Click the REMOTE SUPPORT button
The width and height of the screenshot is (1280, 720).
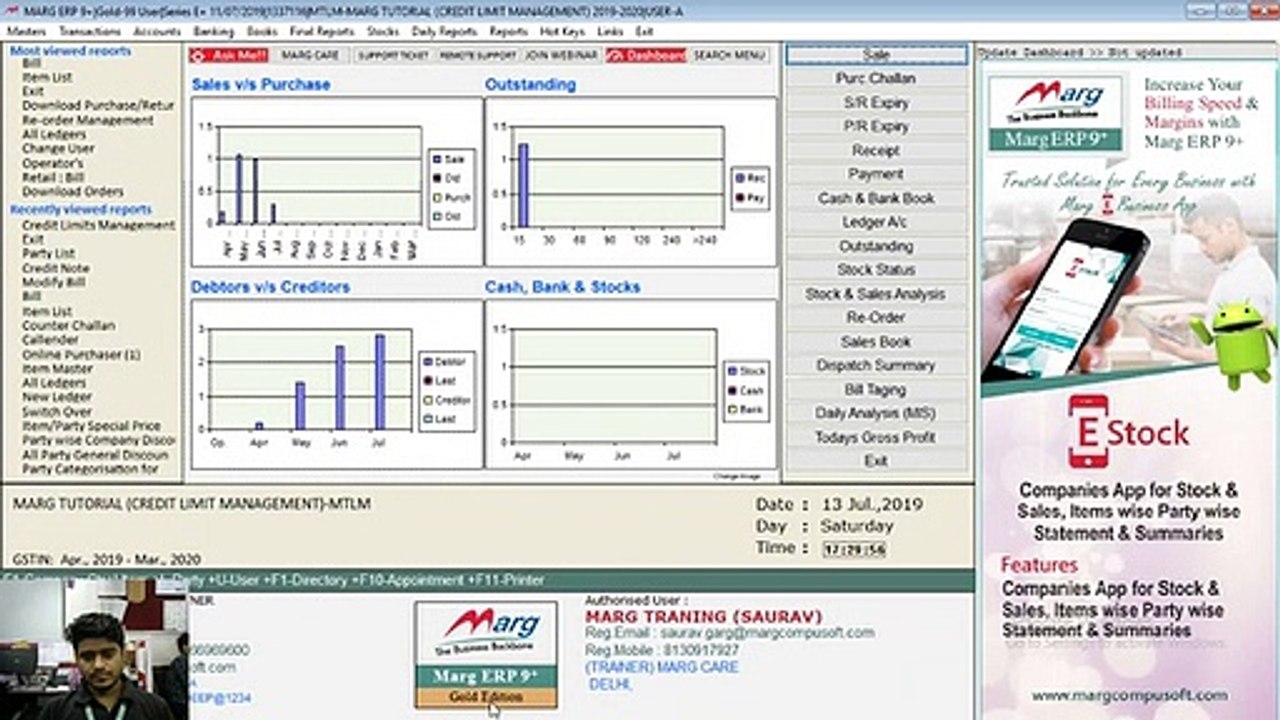click(478, 55)
